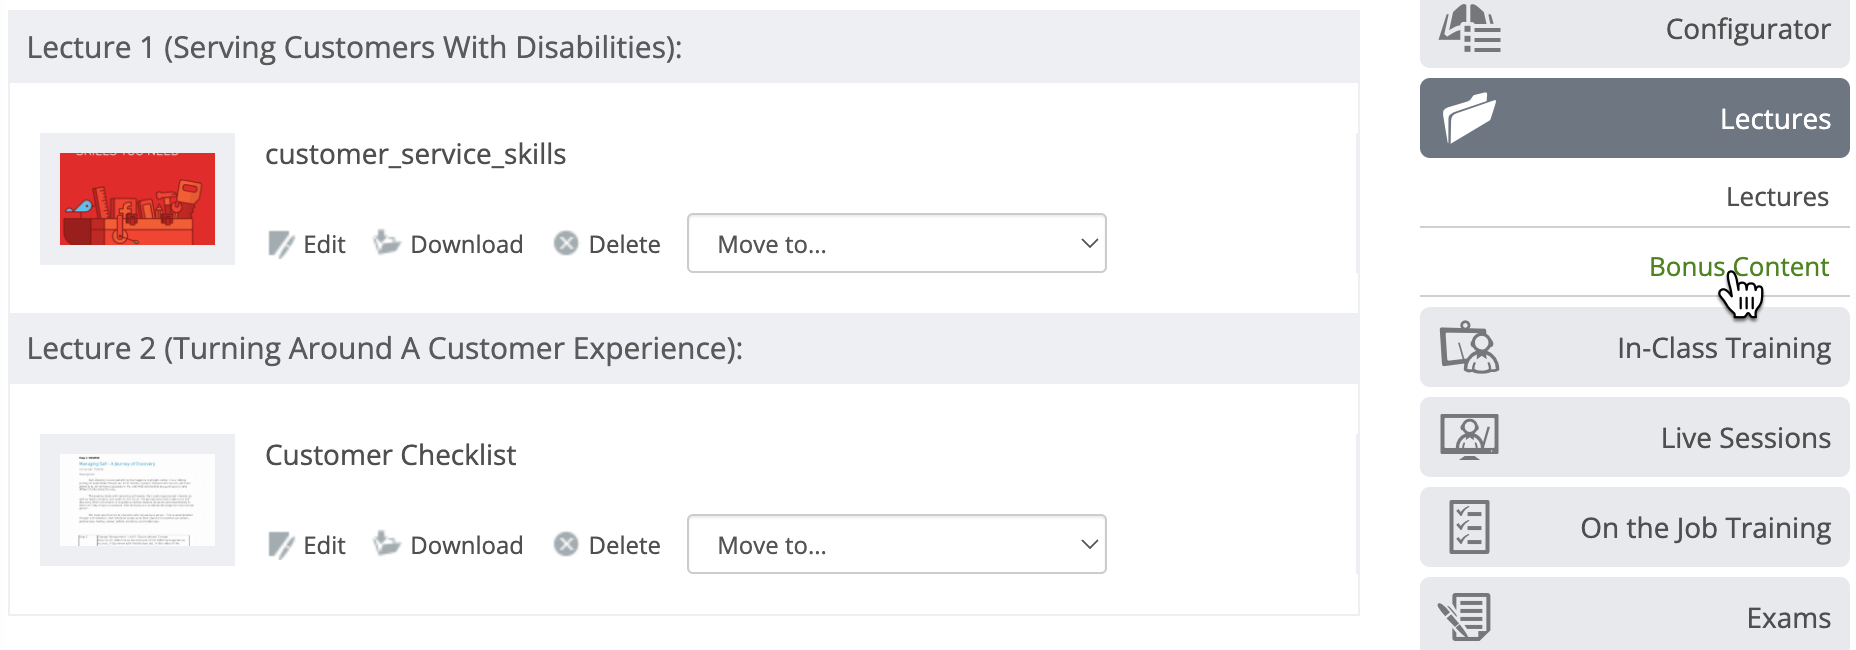Screen dimensions: 1856x650
Task: Click Delete link for customer_service_skills
Action: tap(624, 244)
